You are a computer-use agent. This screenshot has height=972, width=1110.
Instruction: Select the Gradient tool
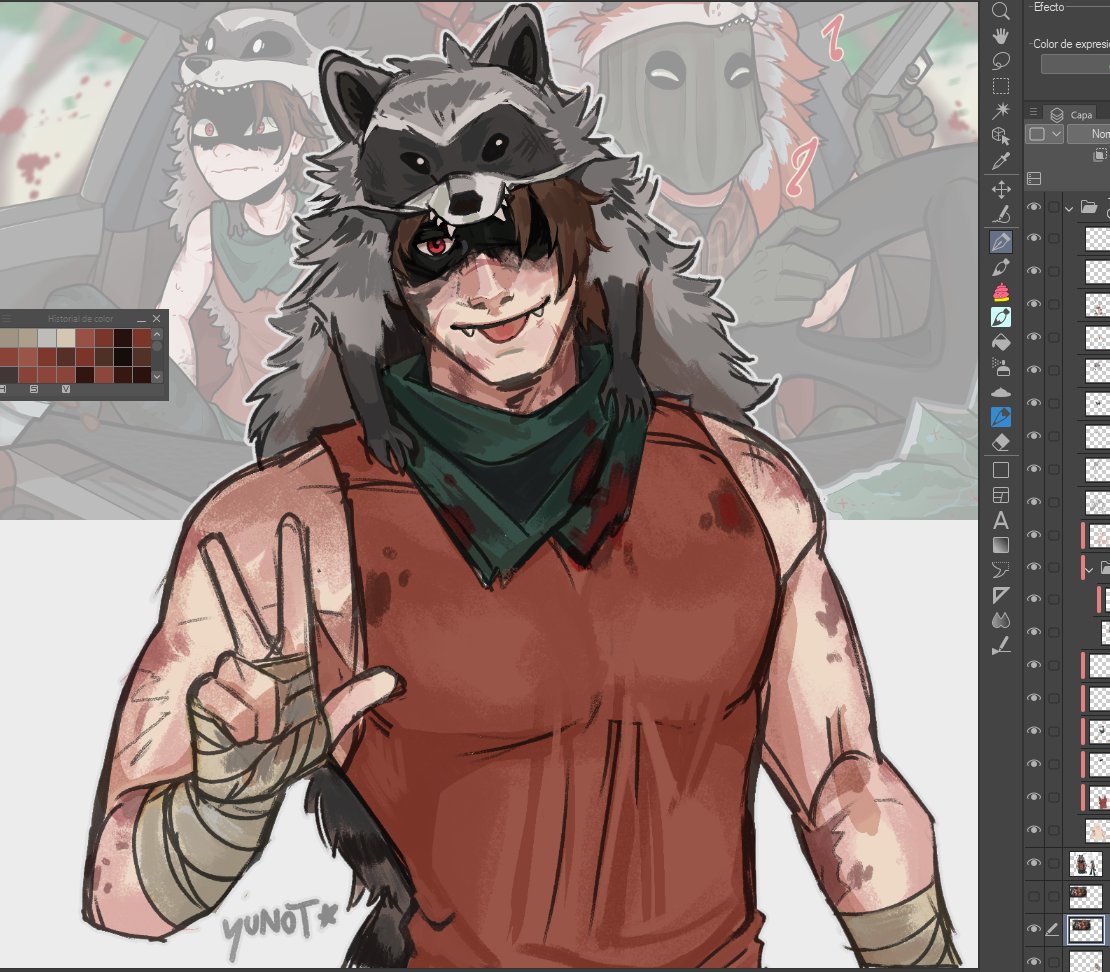1000,545
